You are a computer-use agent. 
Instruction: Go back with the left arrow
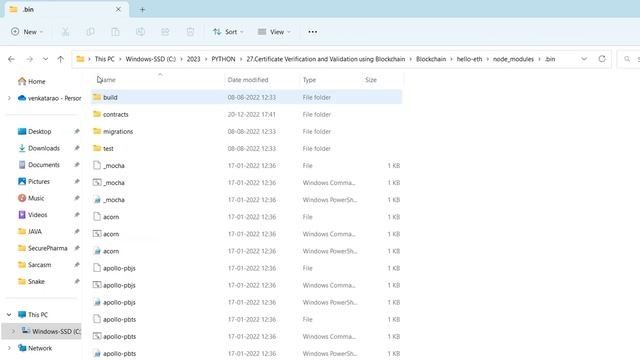pyautogui.click(x=11, y=59)
